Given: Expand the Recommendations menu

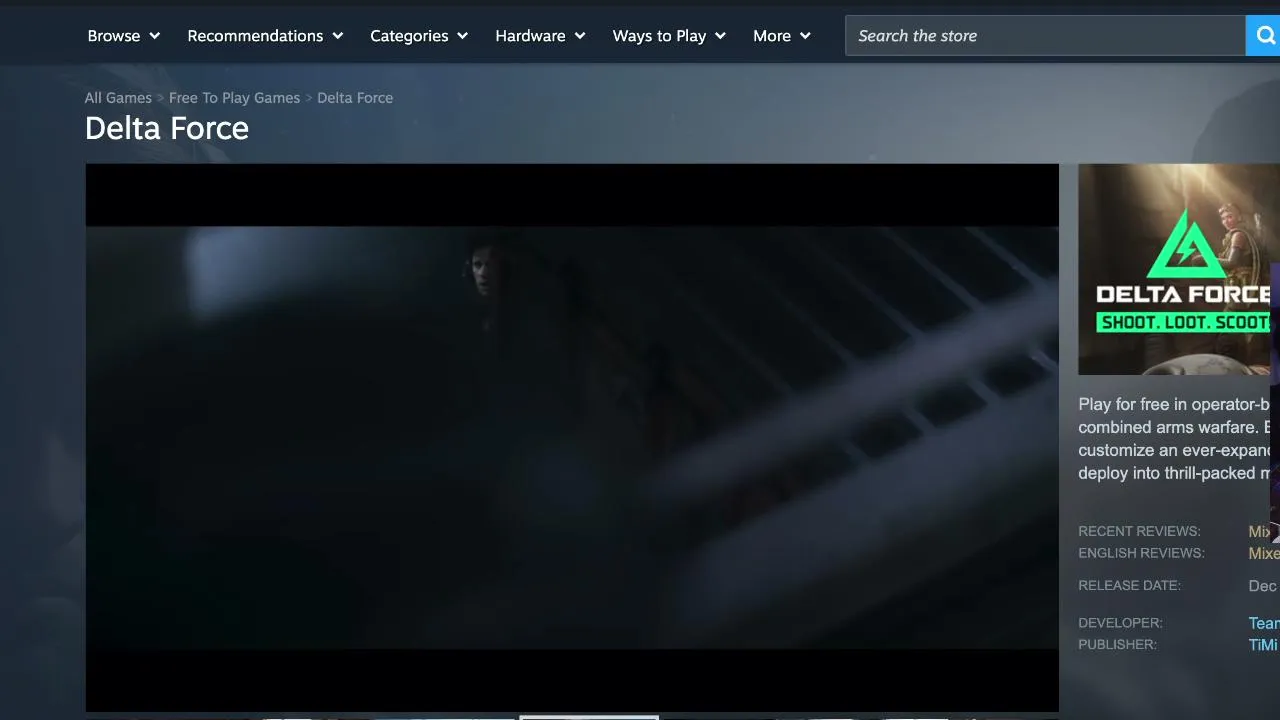Looking at the screenshot, I should 265,36.
